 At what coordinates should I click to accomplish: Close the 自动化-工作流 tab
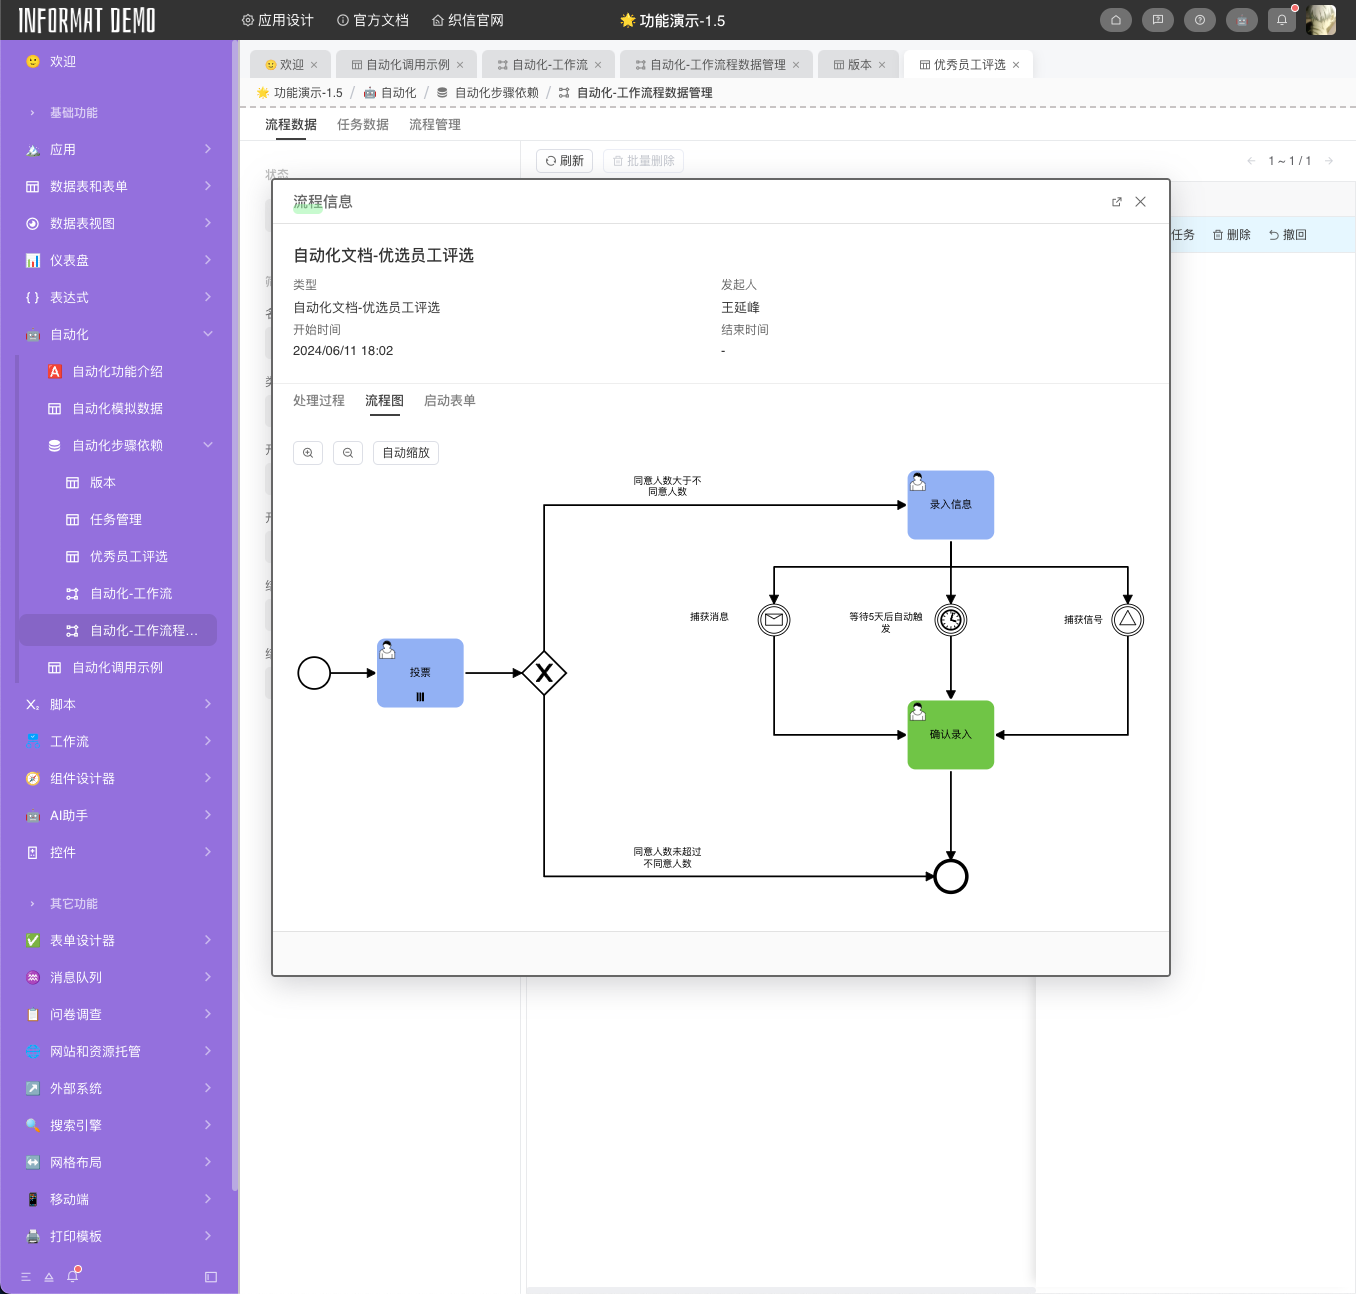click(x=598, y=65)
